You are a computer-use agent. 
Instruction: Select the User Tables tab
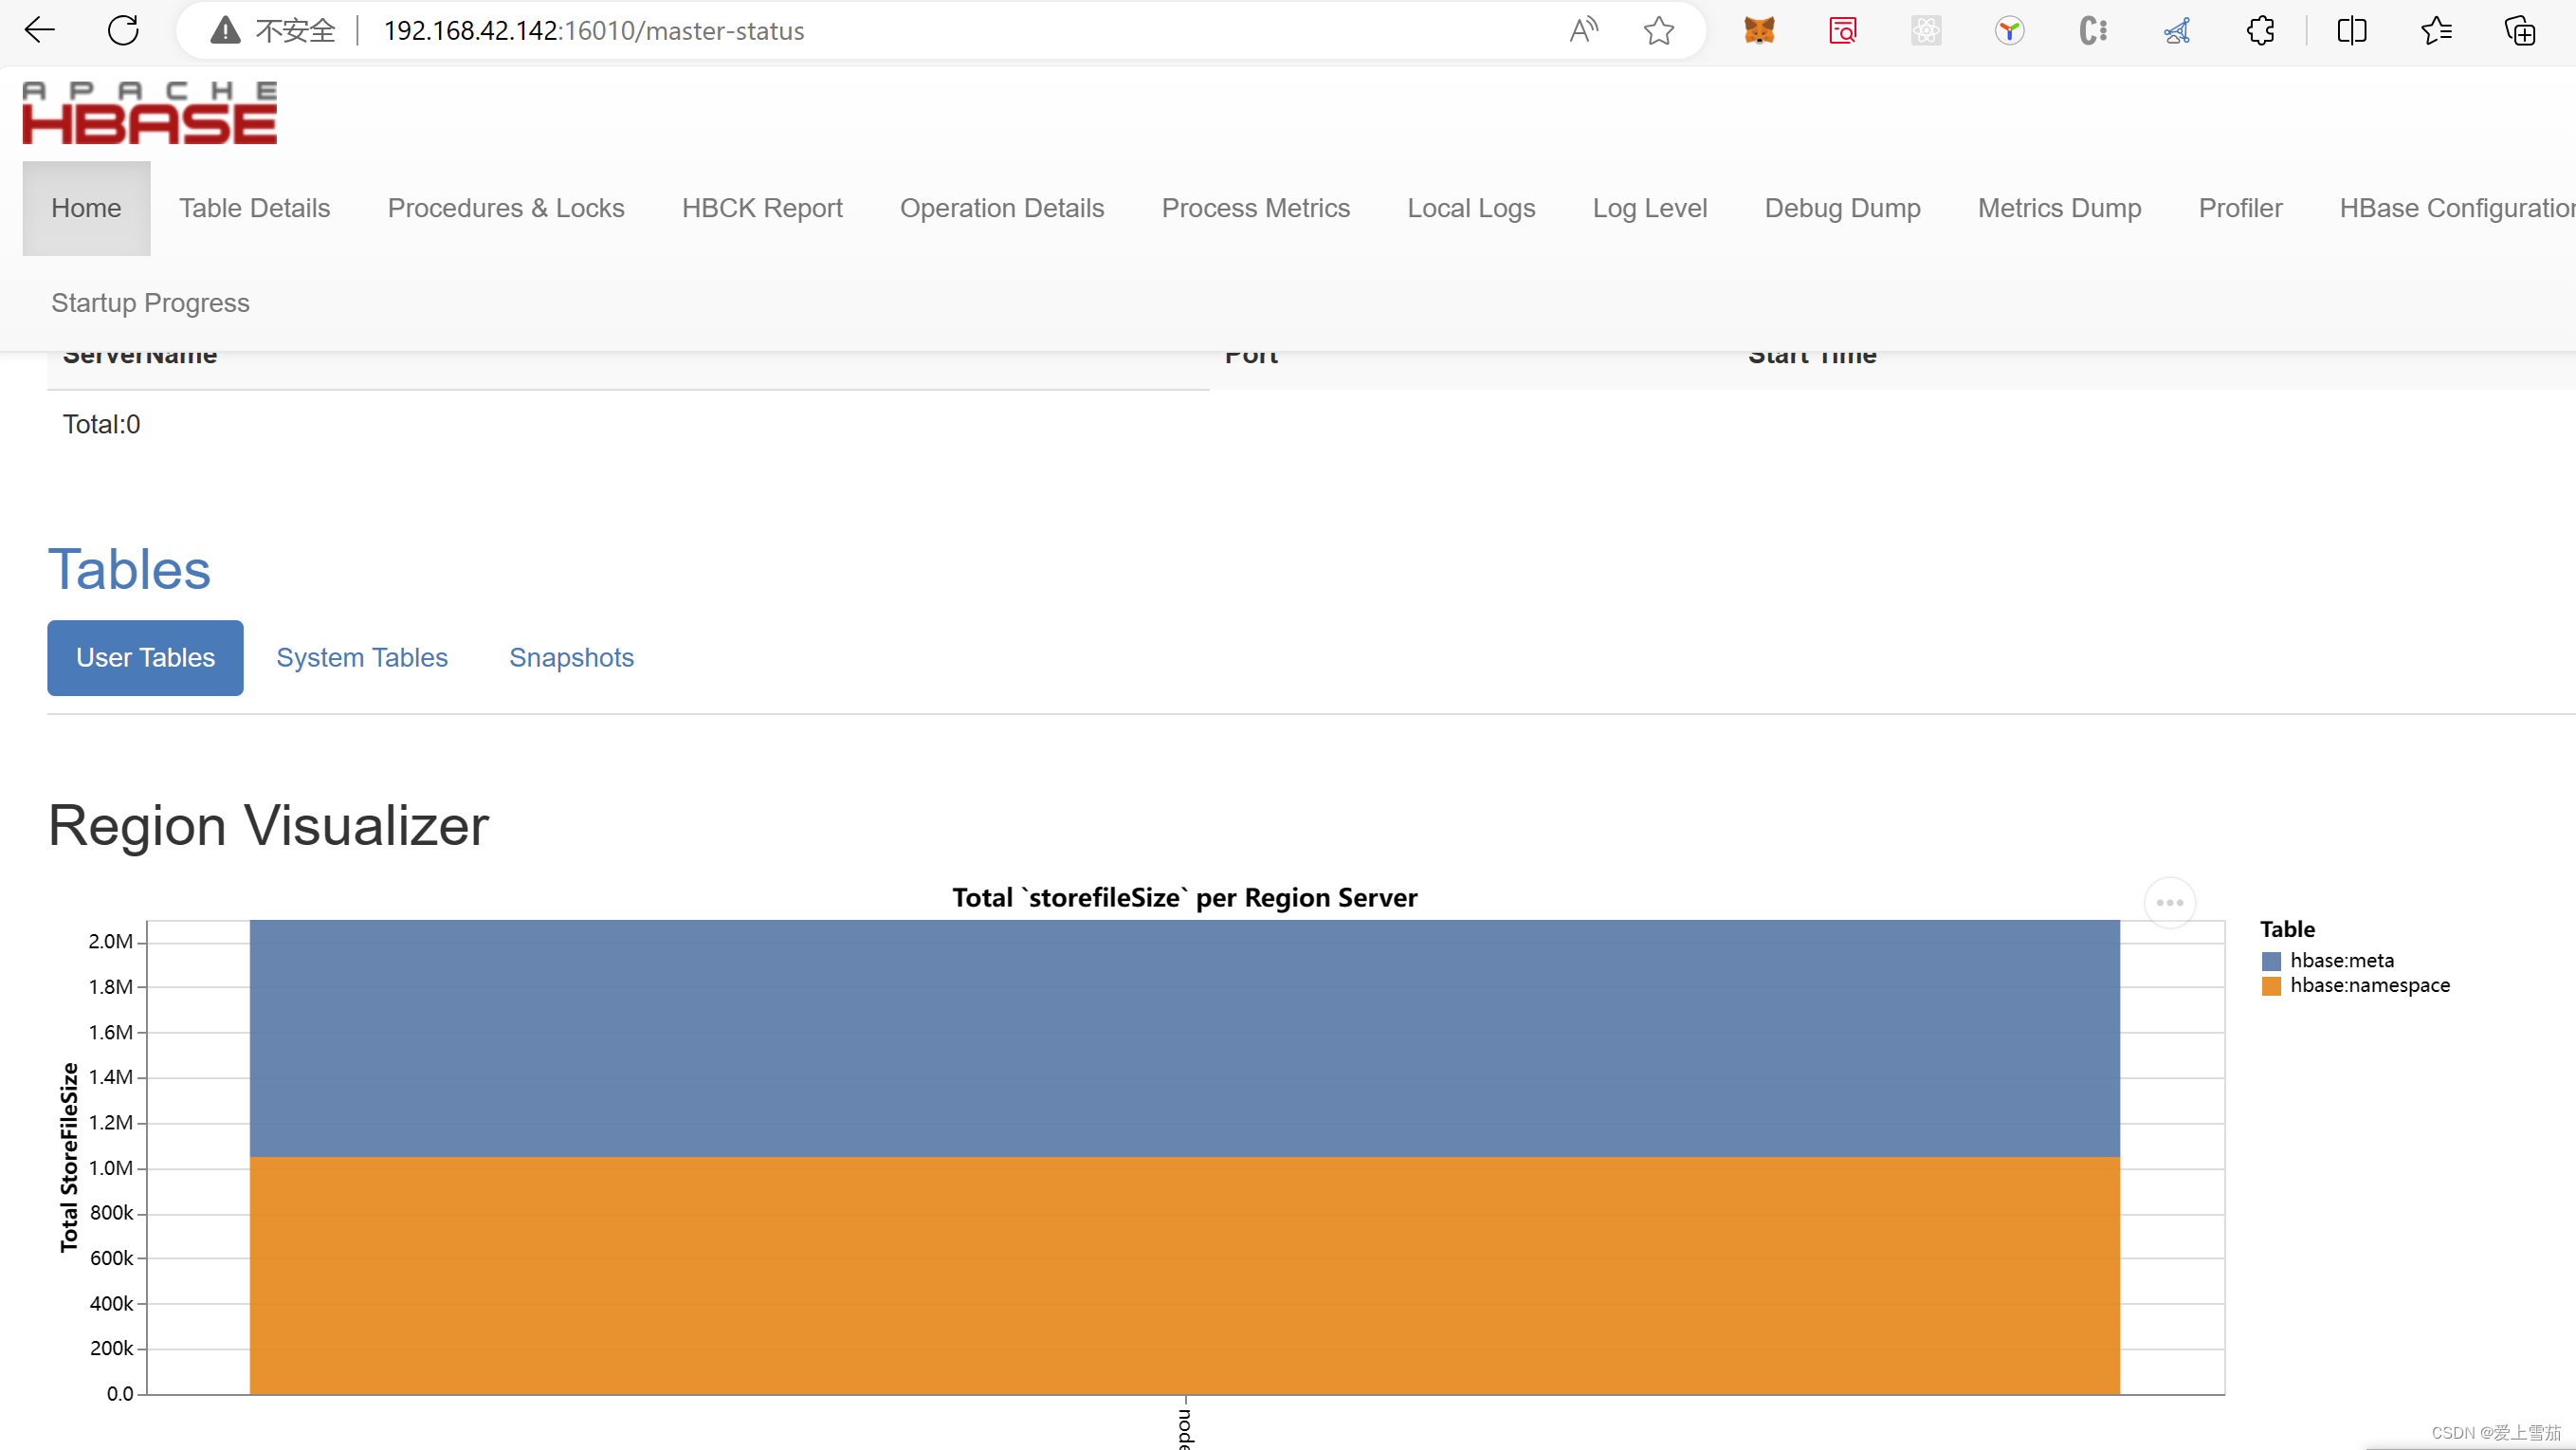(x=145, y=657)
